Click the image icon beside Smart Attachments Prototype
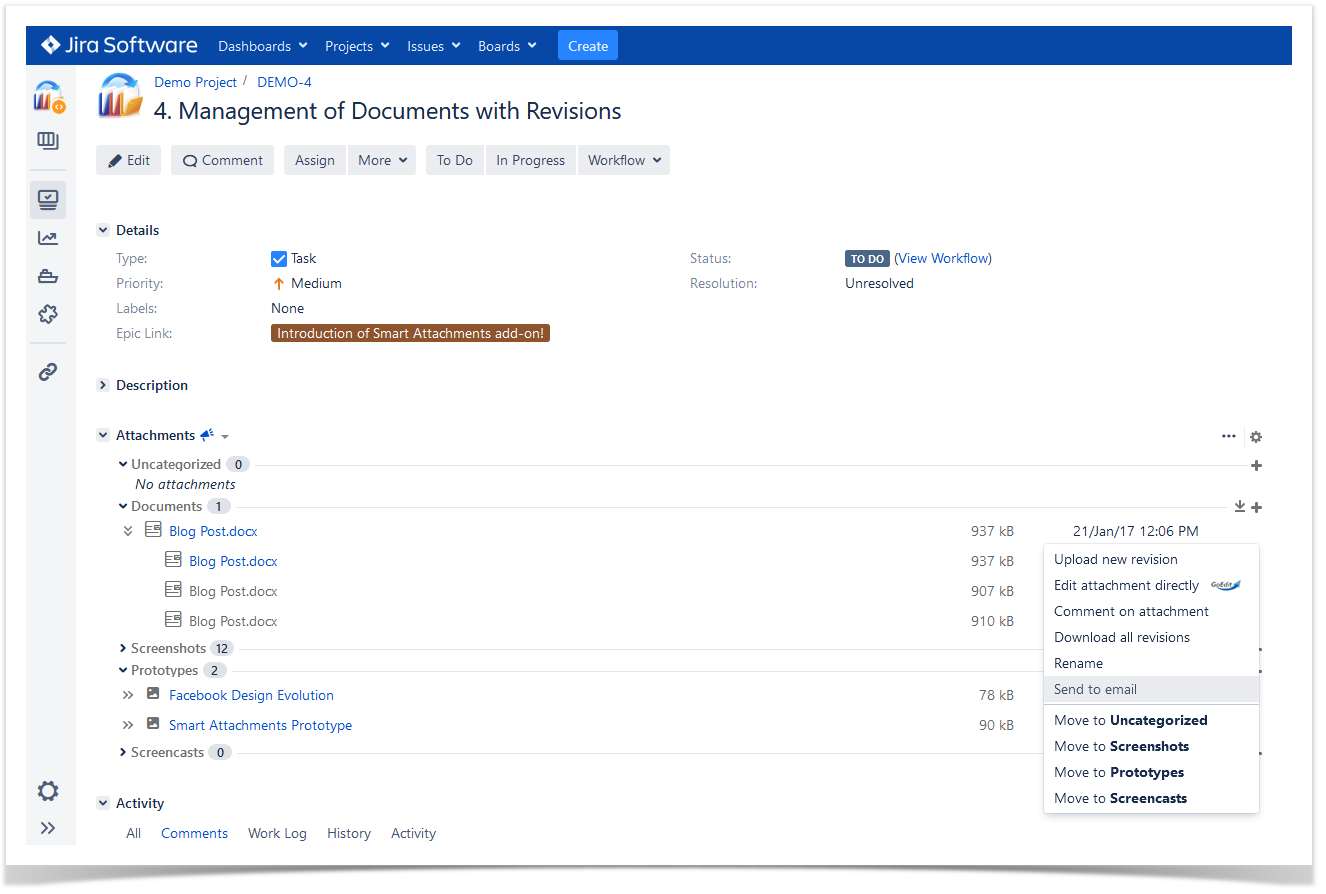 [153, 724]
